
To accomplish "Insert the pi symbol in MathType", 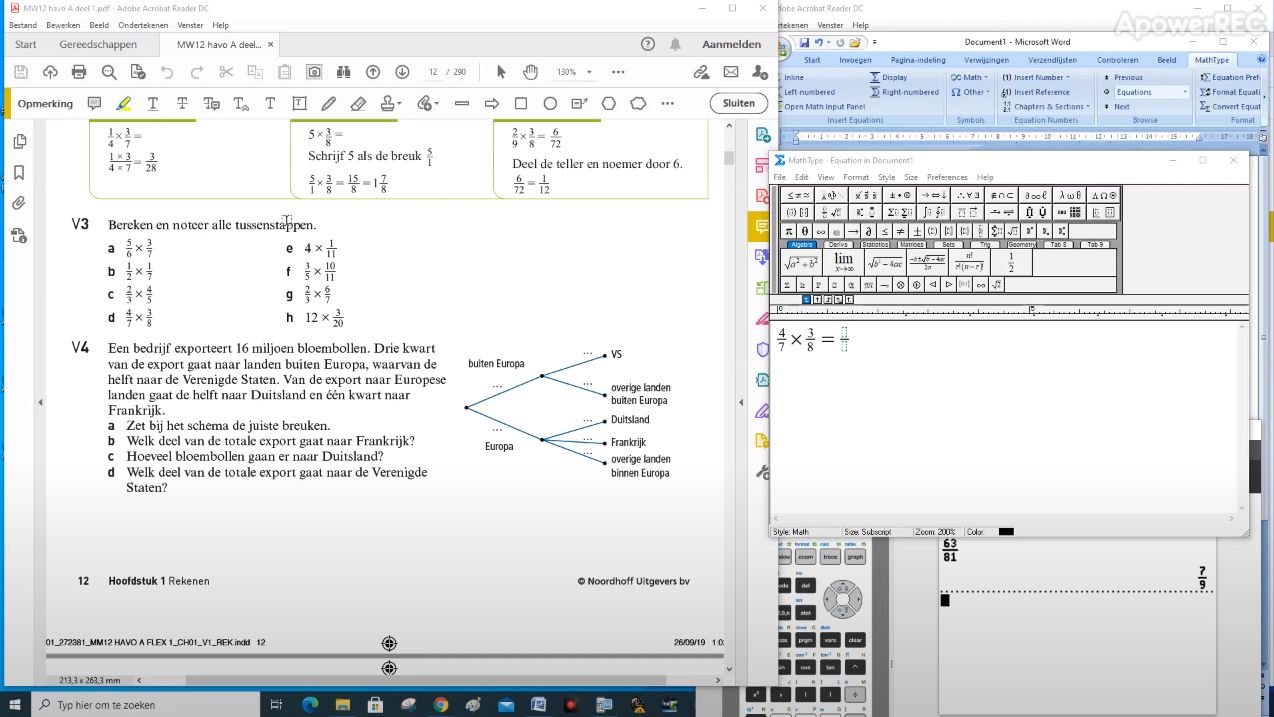I will [789, 231].
